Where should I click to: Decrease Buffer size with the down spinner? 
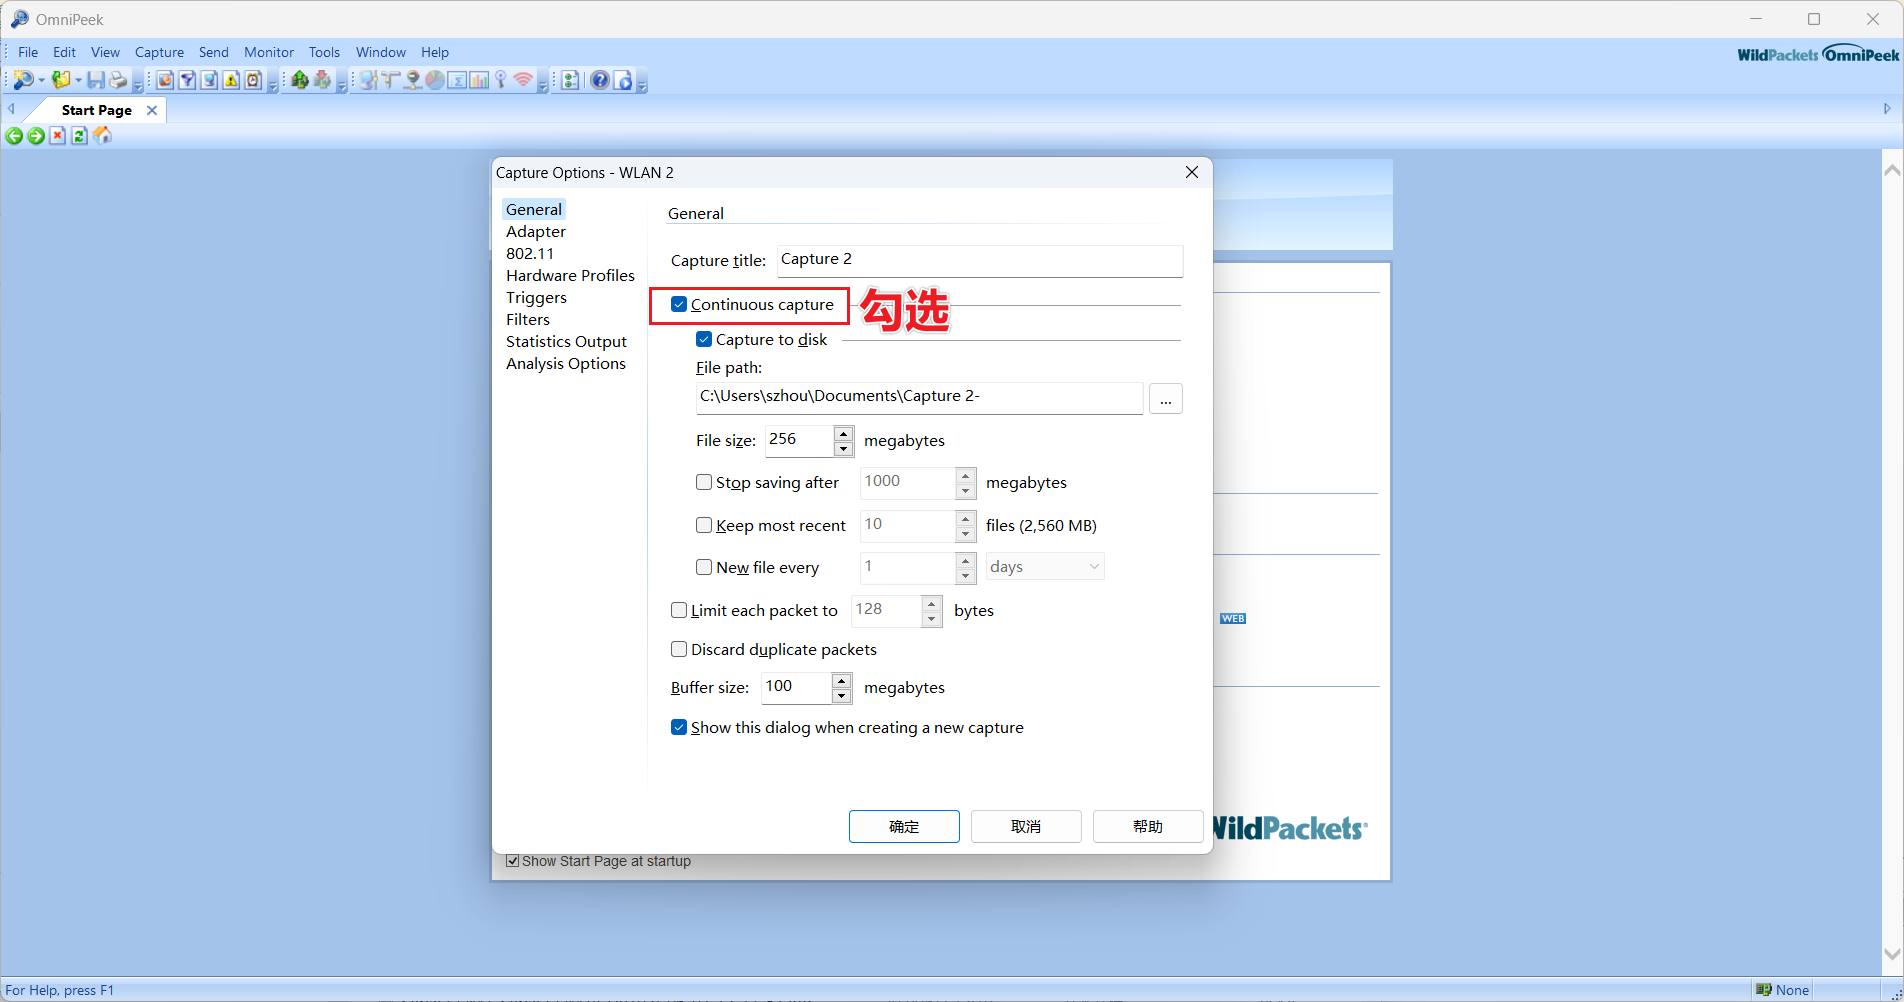click(x=842, y=696)
